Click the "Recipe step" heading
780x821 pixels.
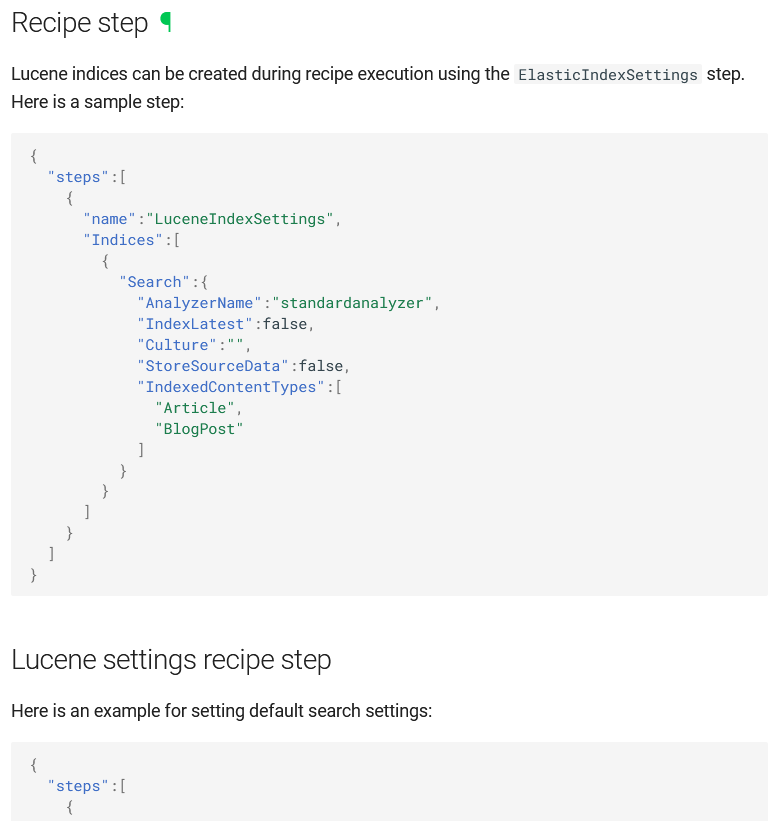pos(80,24)
